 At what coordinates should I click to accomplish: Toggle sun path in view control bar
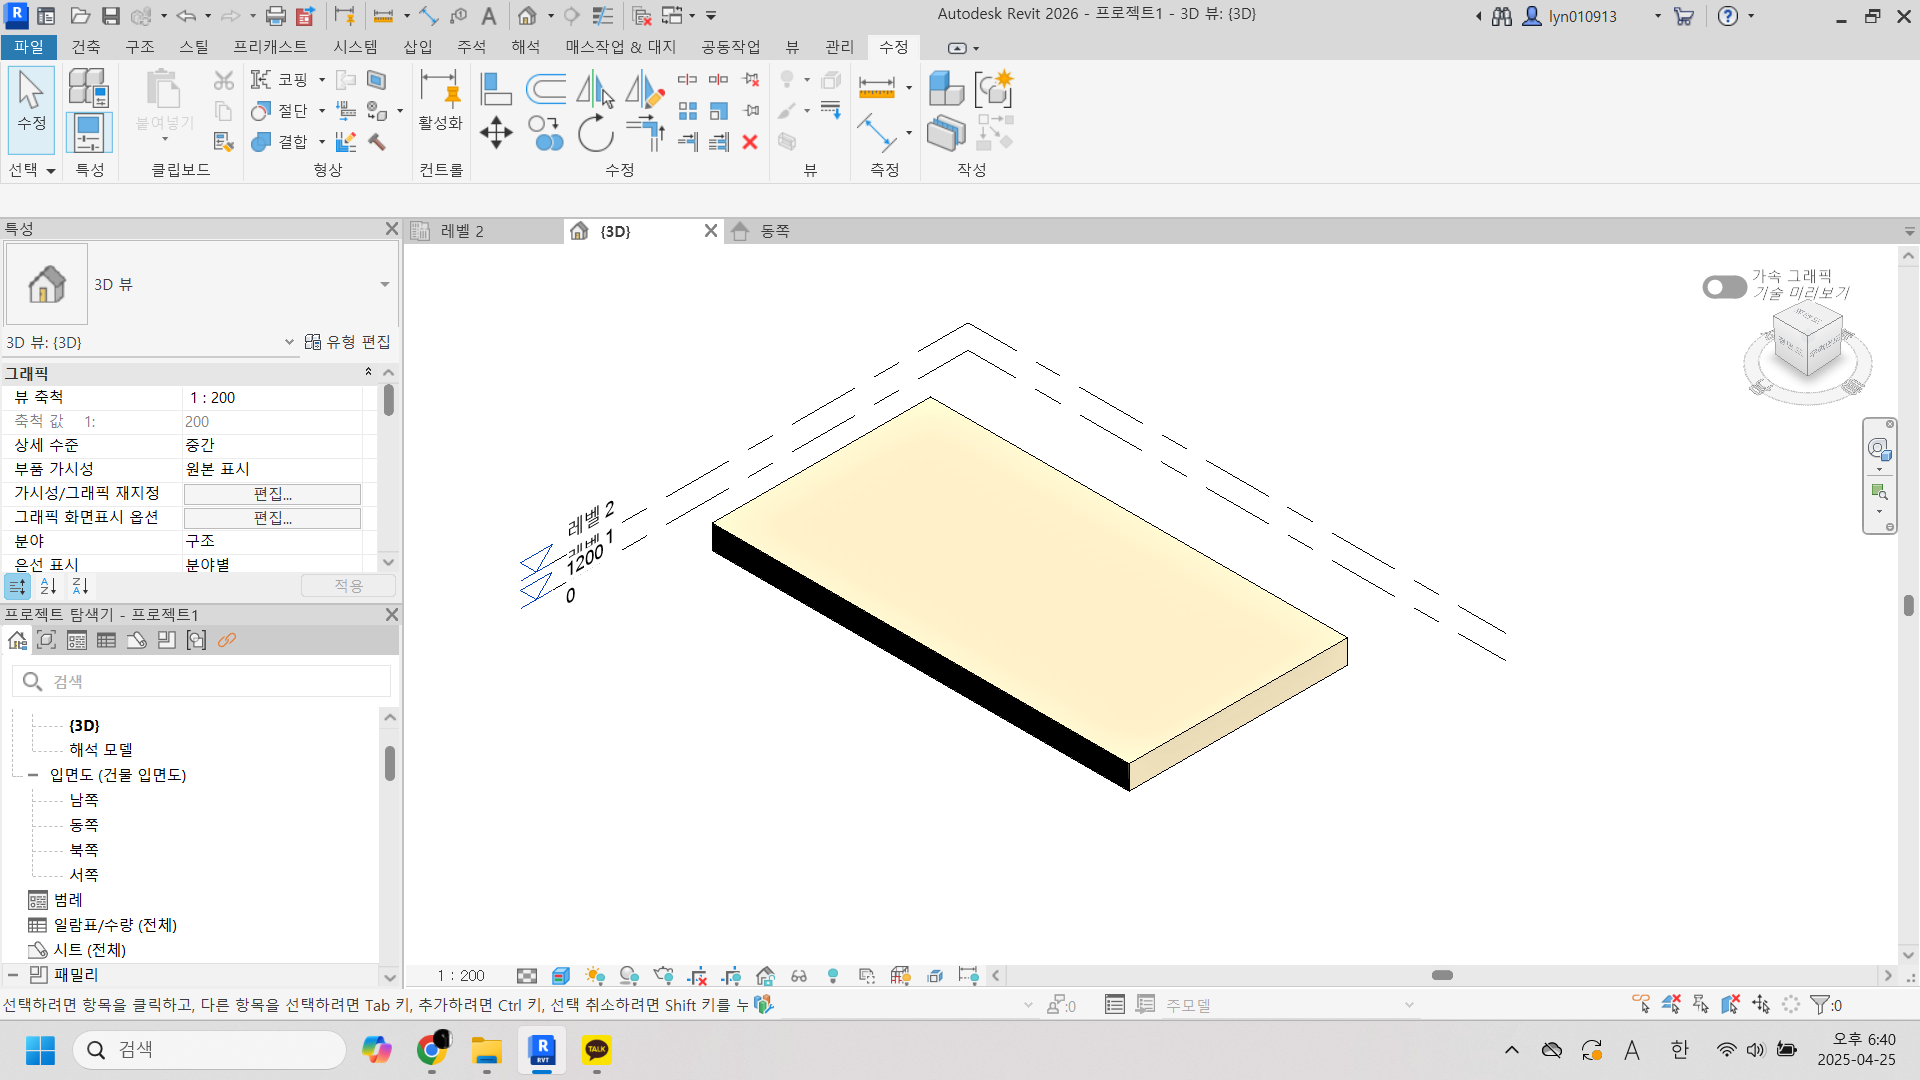(595, 976)
